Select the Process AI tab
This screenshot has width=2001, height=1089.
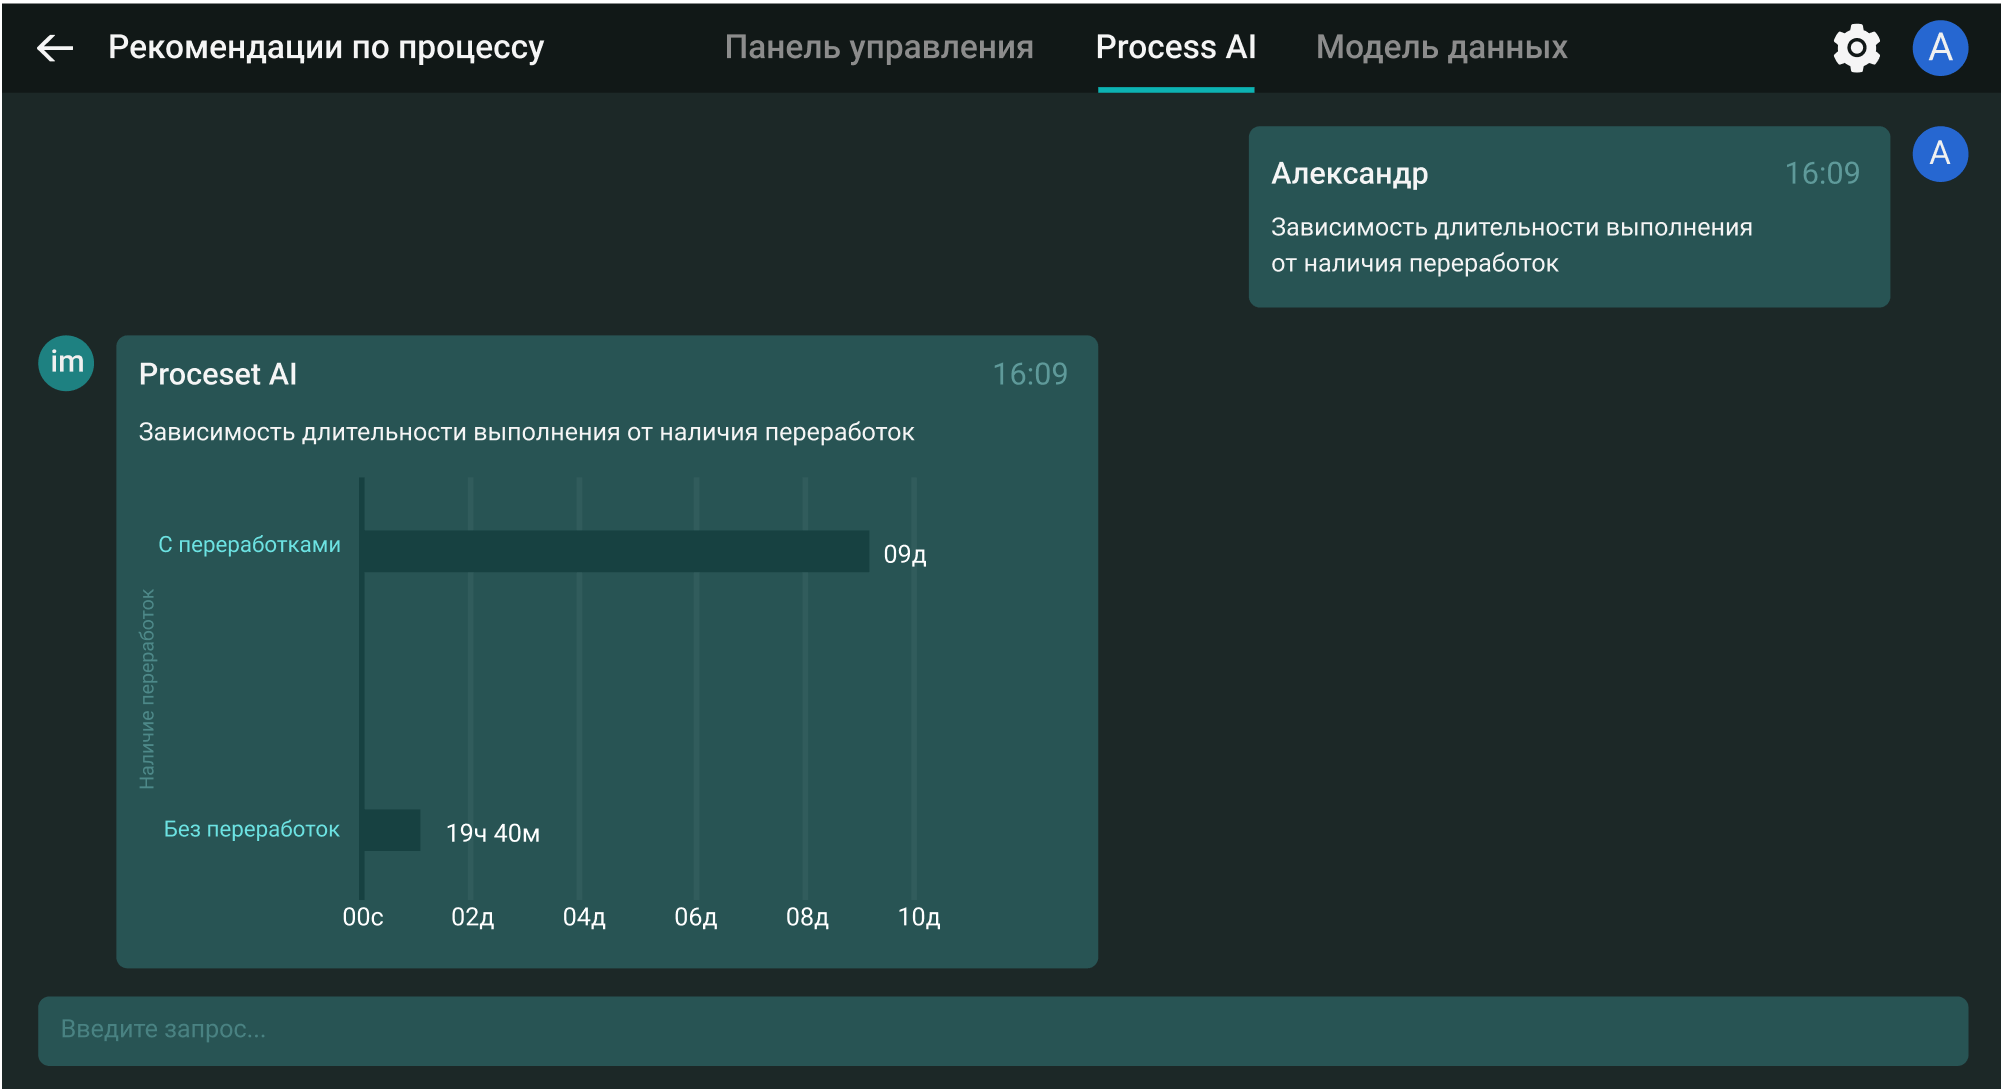coord(1176,47)
